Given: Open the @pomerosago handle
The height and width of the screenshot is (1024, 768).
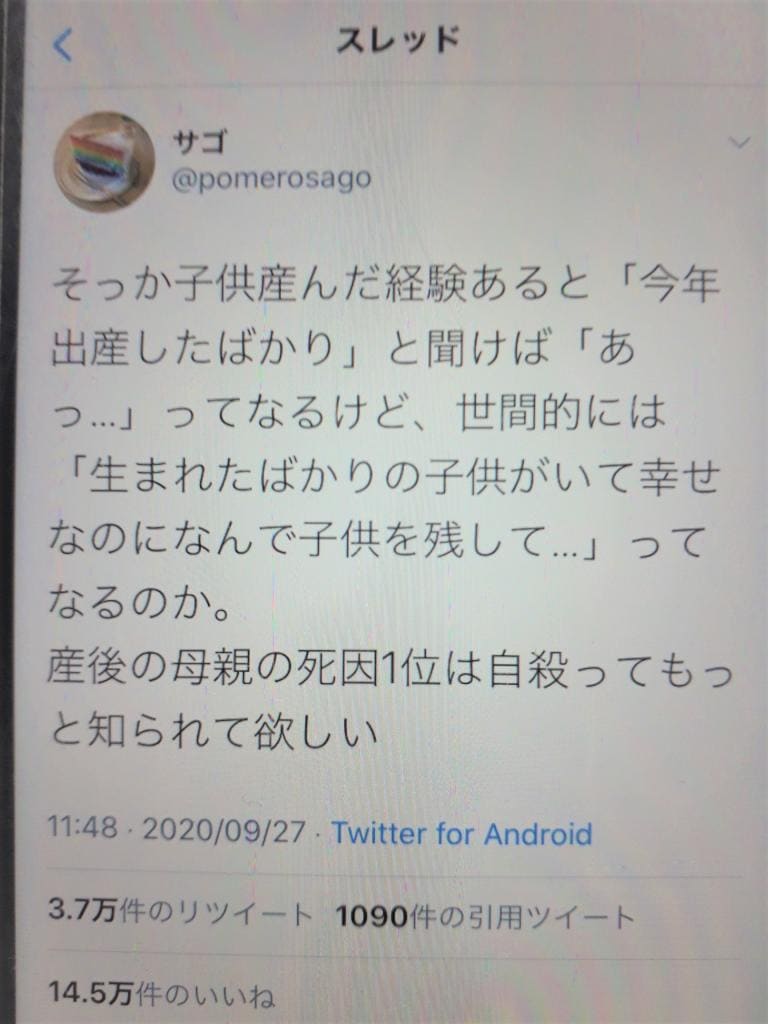Looking at the screenshot, I should (x=271, y=178).
